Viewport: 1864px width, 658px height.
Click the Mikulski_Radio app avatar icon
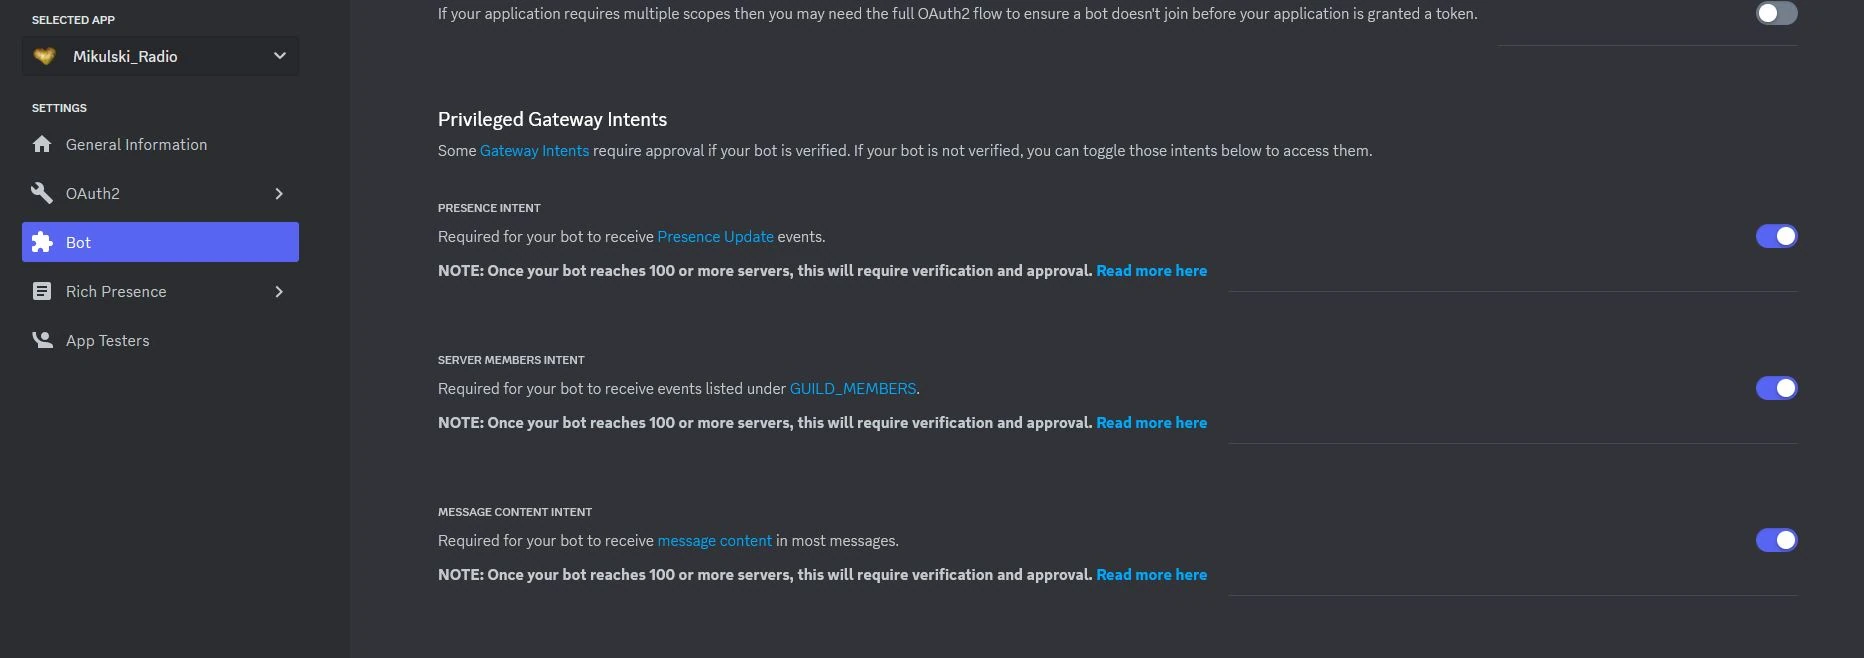(x=44, y=56)
